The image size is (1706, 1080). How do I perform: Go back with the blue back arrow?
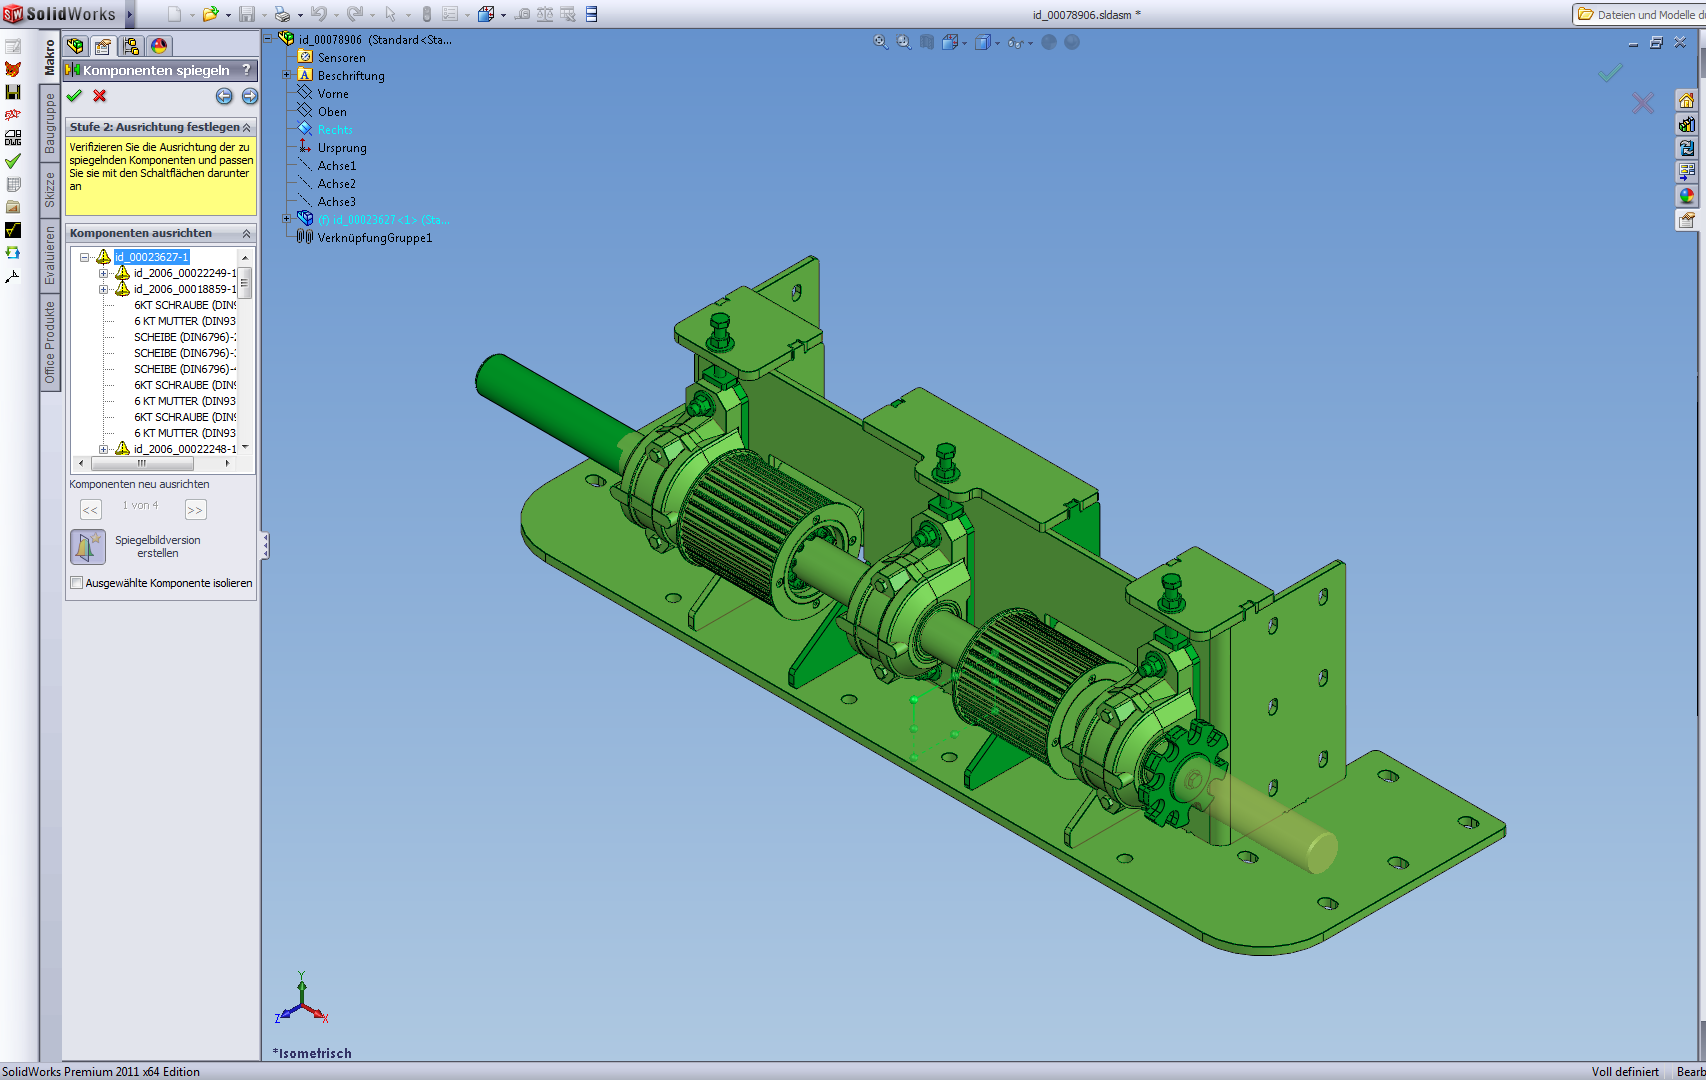224,96
